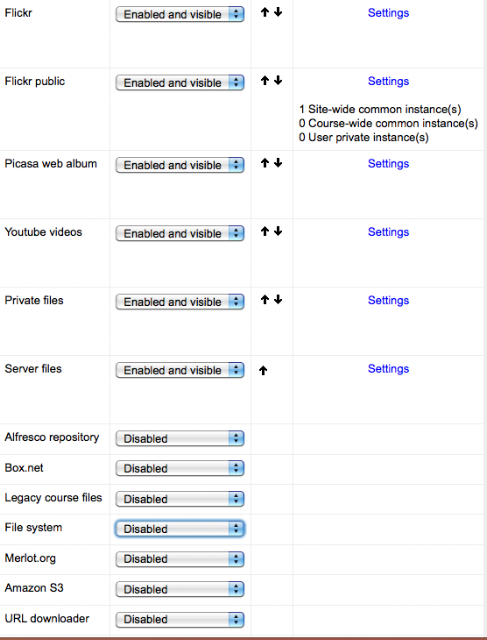
Task: Open Server files visibility dropdown
Action: click(x=180, y=370)
